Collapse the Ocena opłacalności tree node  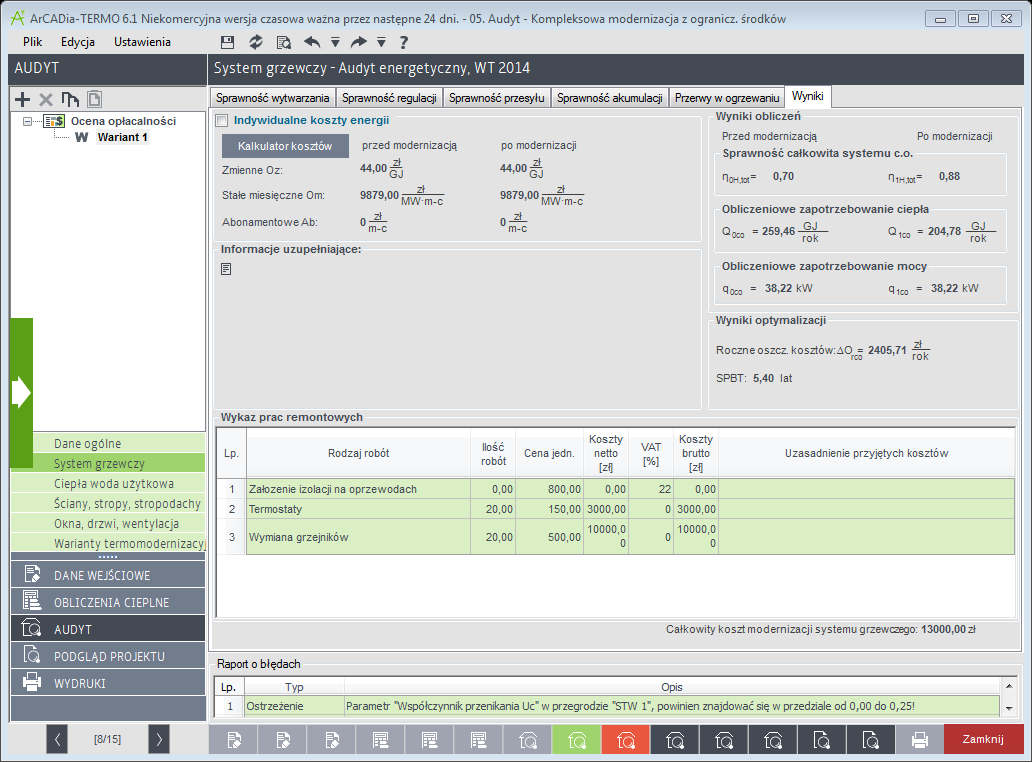pos(28,121)
